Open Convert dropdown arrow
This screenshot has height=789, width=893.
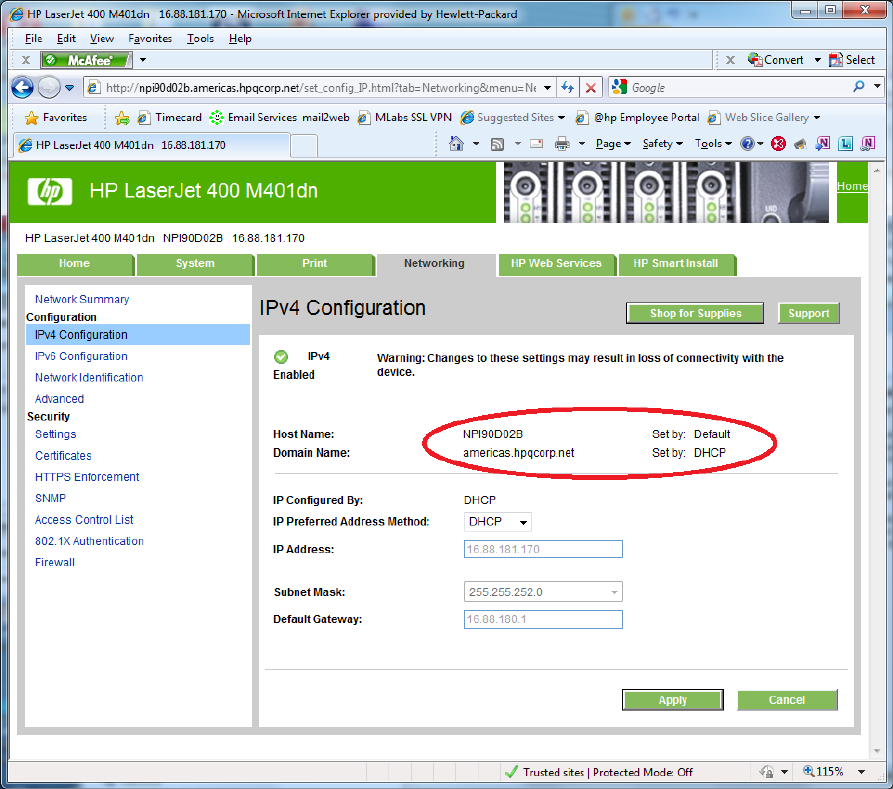817,60
